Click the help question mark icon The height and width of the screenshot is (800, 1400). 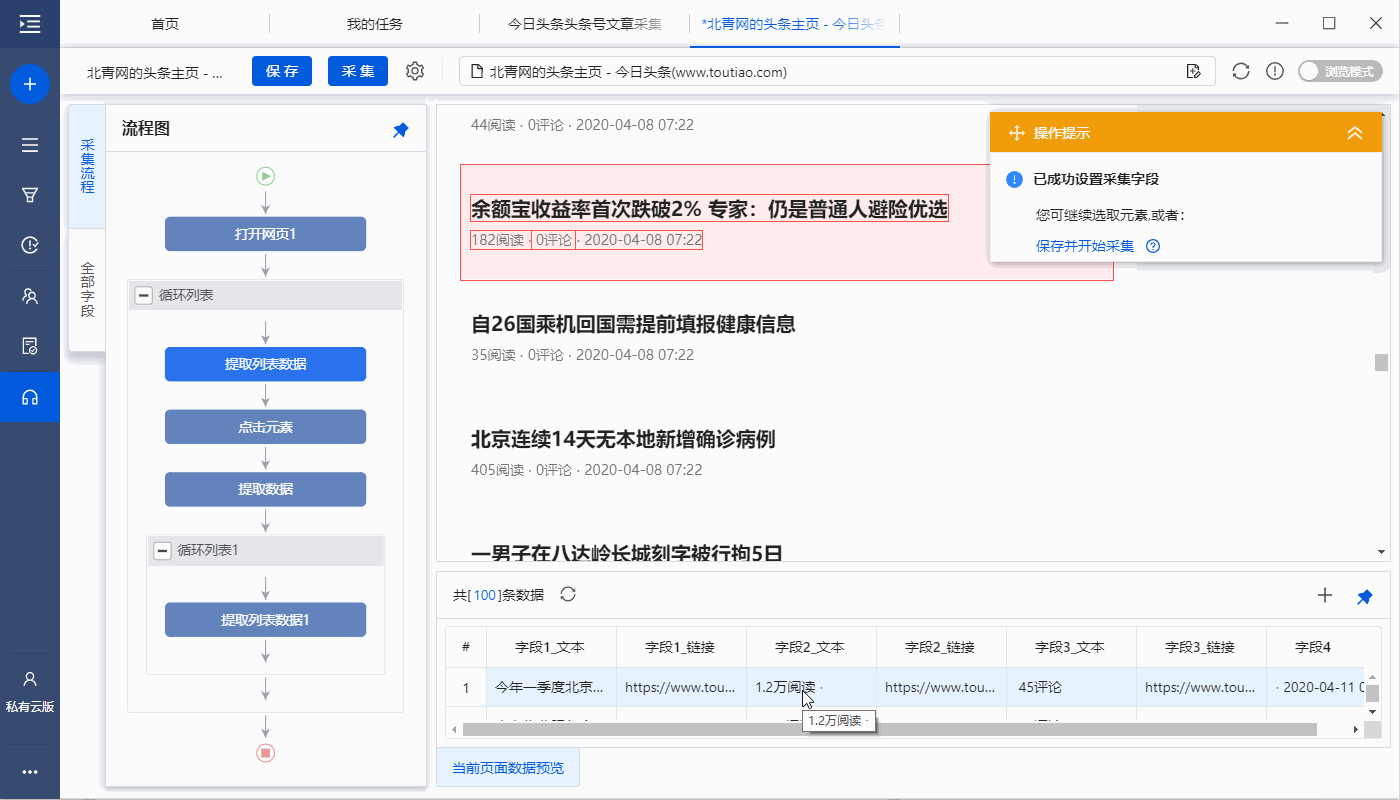1153,246
